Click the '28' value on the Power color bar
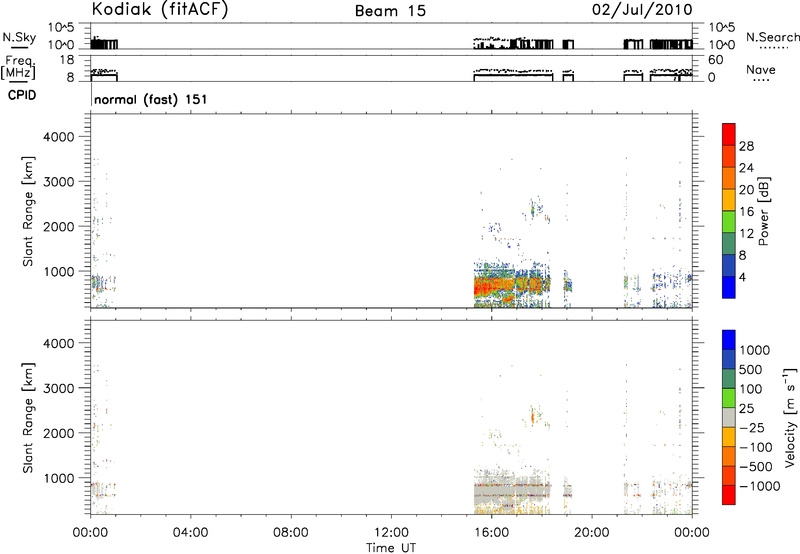 click(x=746, y=146)
